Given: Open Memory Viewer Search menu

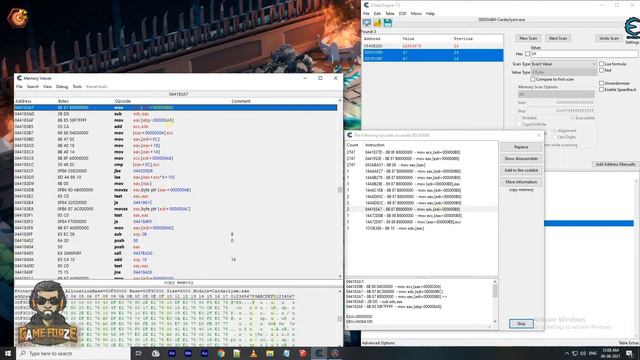Looking at the screenshot, I should tap(33, 87).
